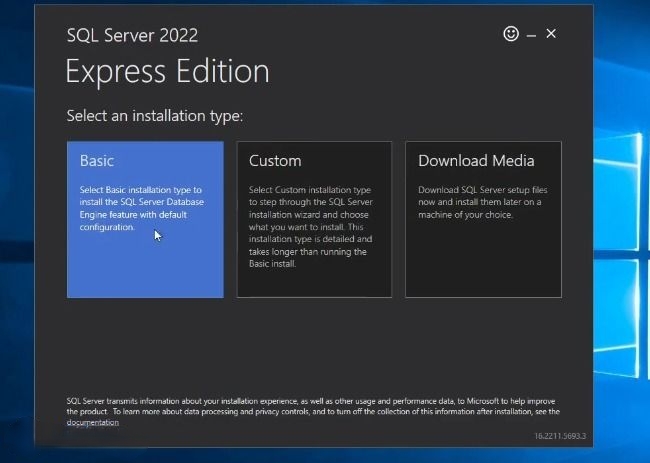650x463 pixels.
Task: Close the SQL Server installer window
Action: (x=551, y=34)
